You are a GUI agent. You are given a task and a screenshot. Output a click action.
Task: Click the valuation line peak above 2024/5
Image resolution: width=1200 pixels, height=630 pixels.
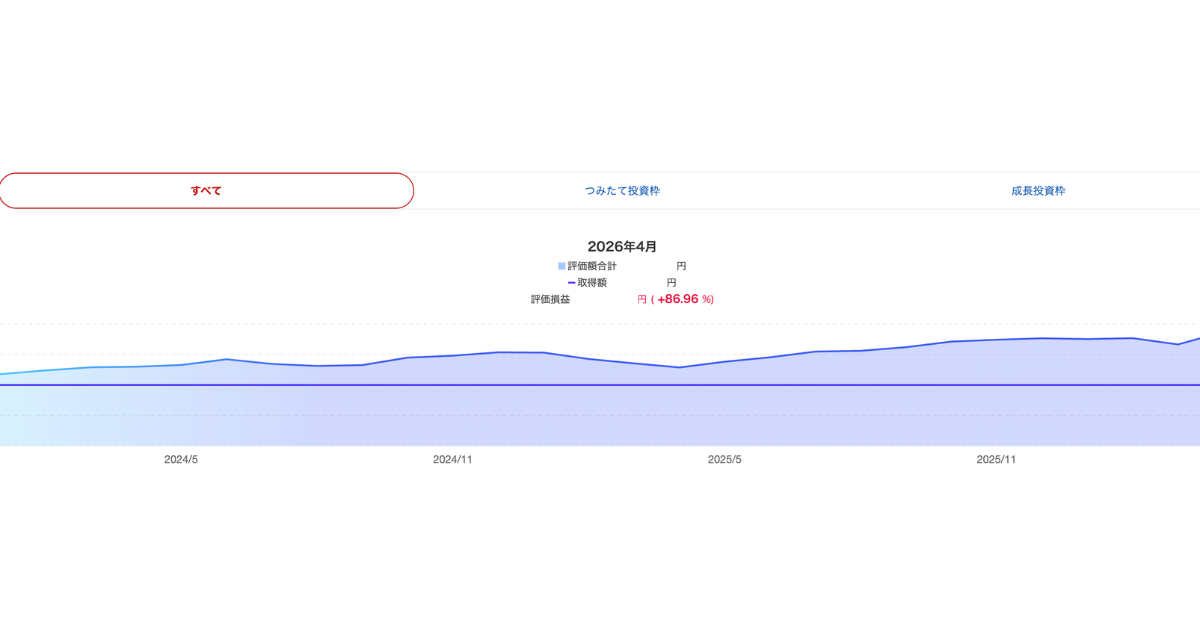pyautogui.click(x=227, y=359)
